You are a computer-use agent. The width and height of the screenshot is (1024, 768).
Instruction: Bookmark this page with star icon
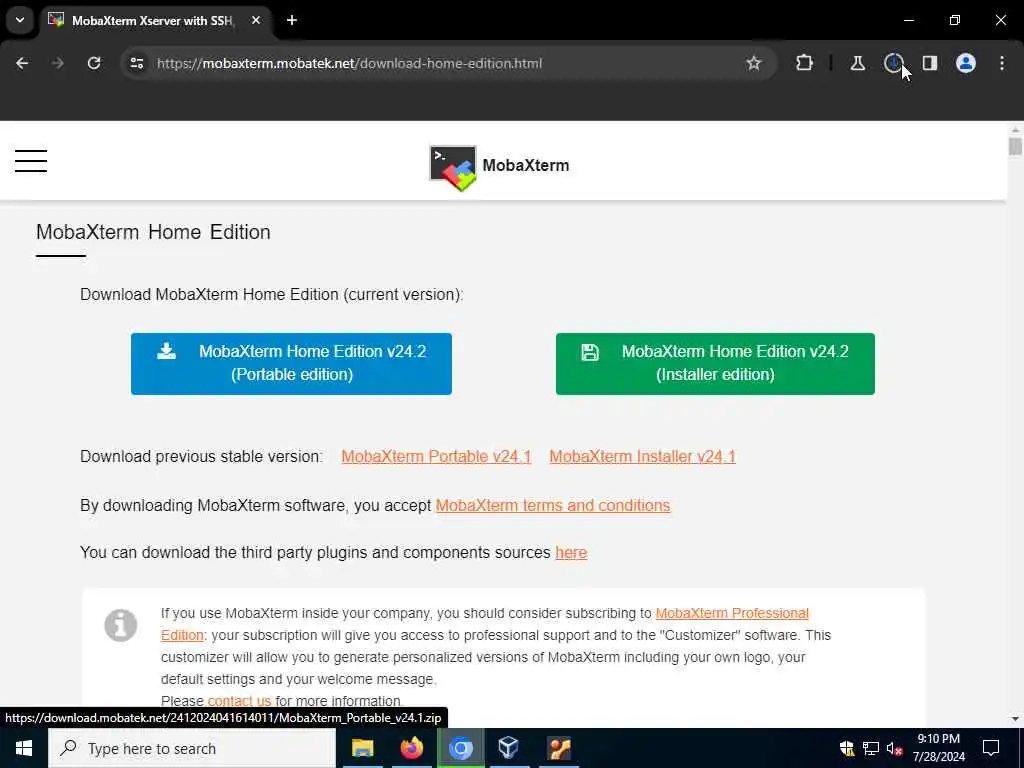pos(754,63)
